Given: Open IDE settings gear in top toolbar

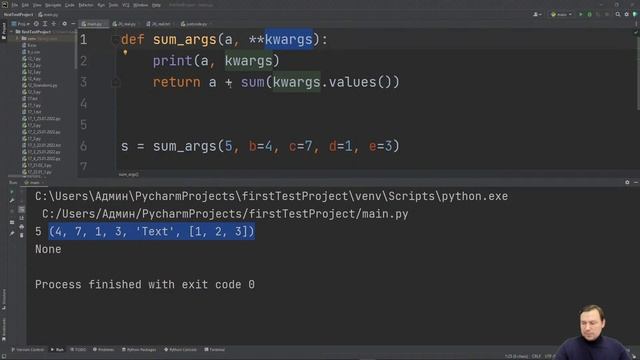Looking at the screenshot, I should [x=627, y=14].
